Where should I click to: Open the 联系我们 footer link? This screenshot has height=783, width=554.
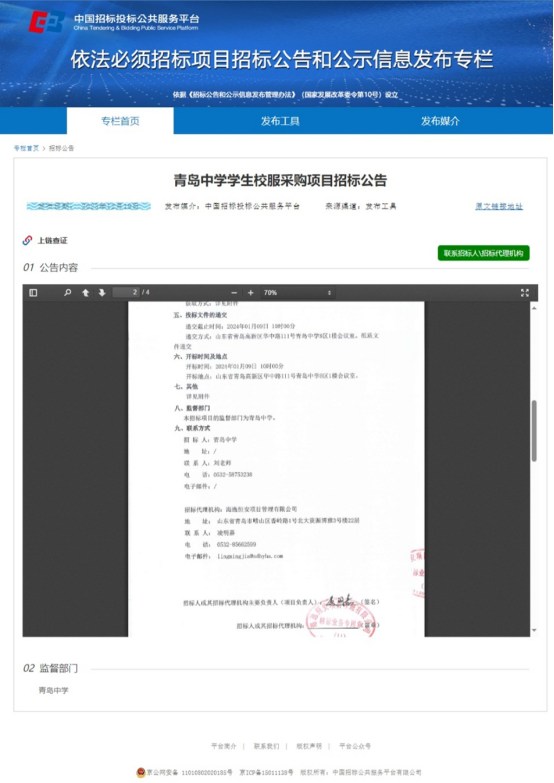coord(266,746)
